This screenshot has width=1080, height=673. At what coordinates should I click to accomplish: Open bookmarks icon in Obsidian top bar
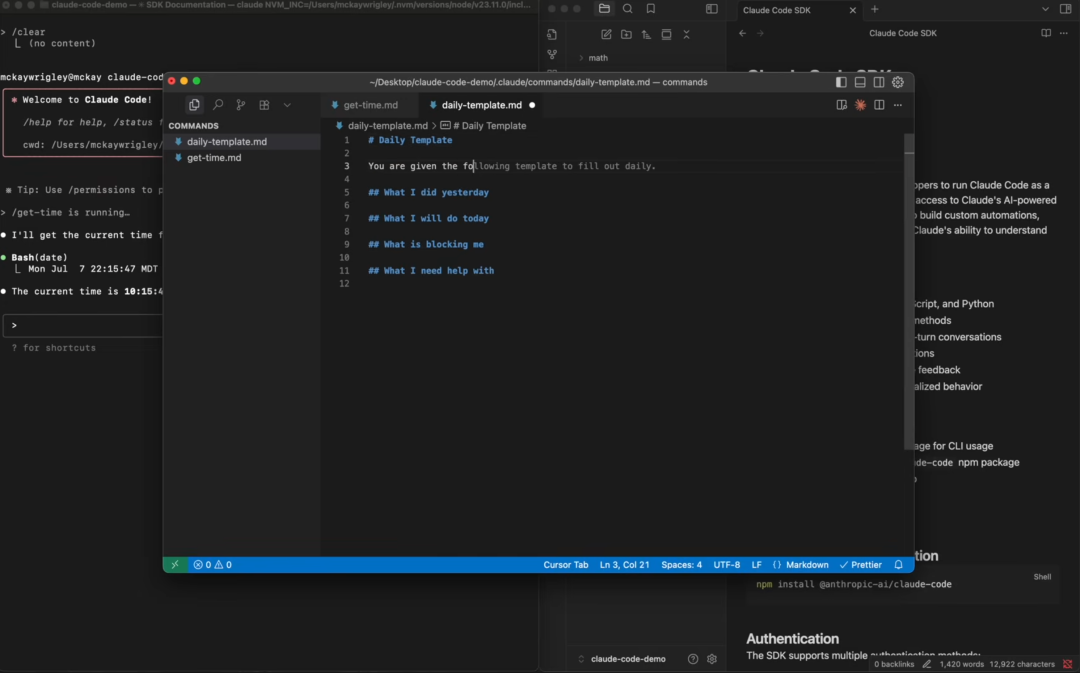(x=651, y=9)
